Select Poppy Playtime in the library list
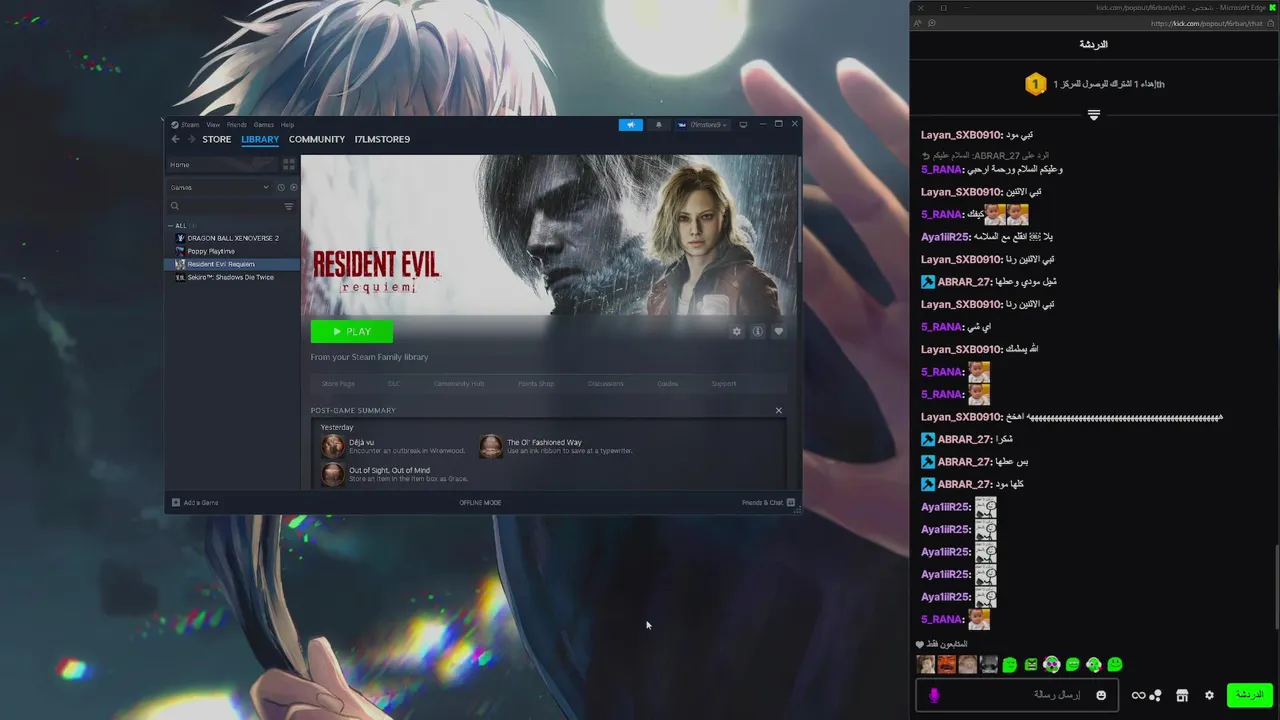Viewport: 1280px width, 720px height. point(233,251)
